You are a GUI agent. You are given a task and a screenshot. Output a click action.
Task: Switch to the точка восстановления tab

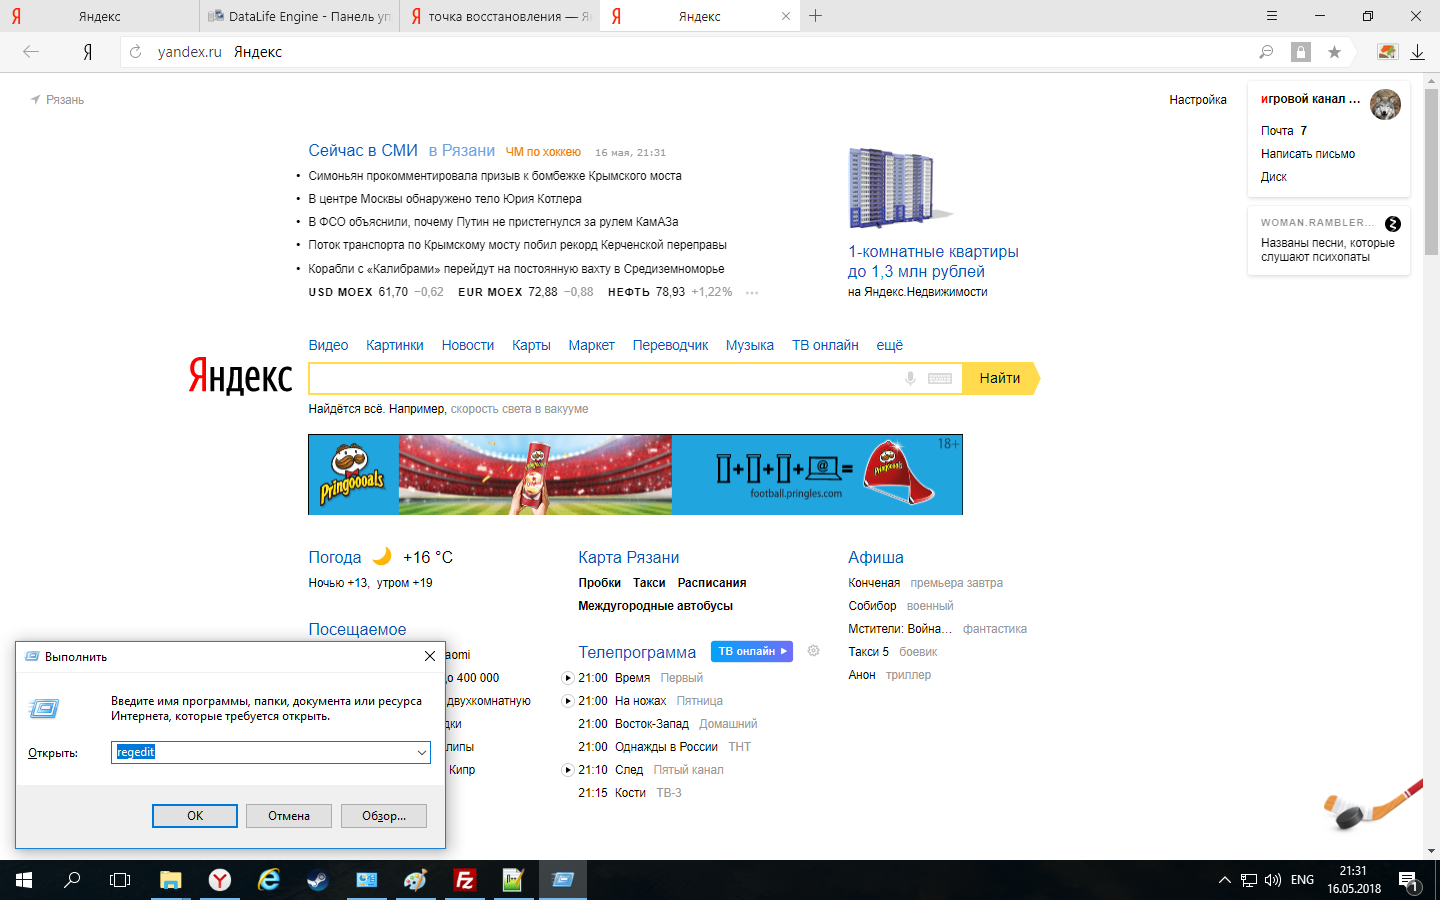(499, 16)
